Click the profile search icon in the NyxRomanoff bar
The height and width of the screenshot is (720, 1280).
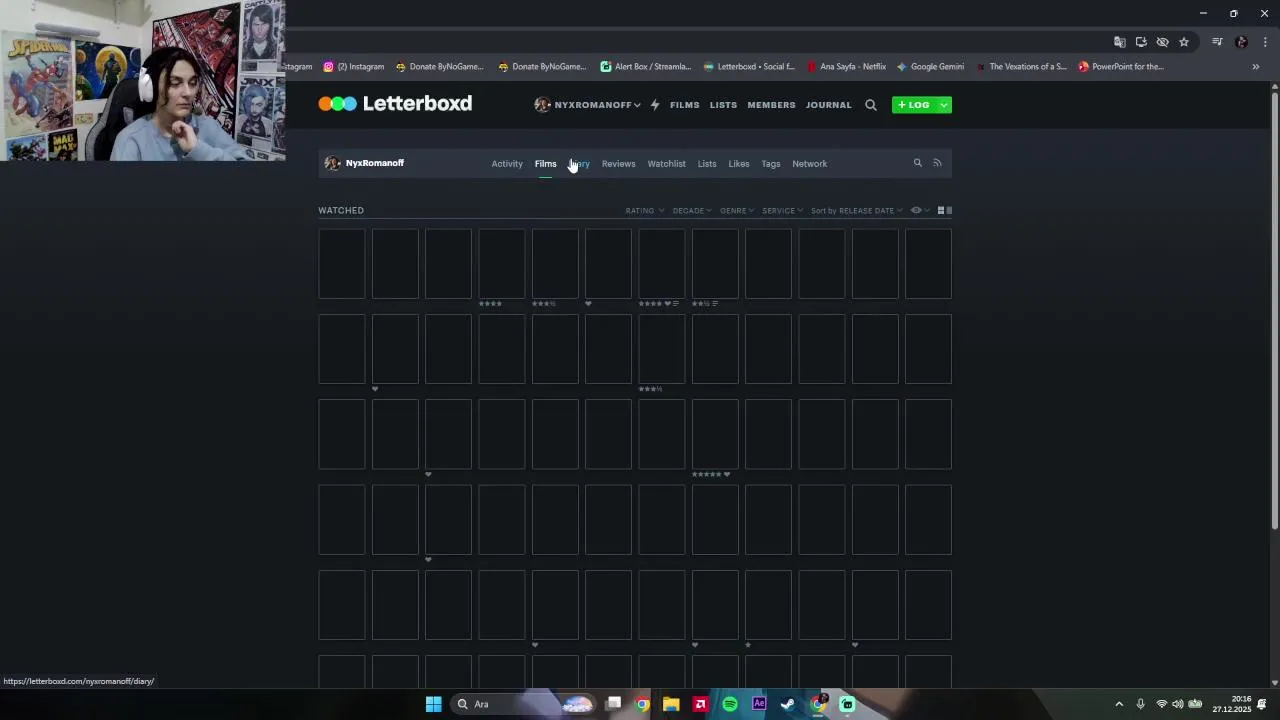coord(917,163)
